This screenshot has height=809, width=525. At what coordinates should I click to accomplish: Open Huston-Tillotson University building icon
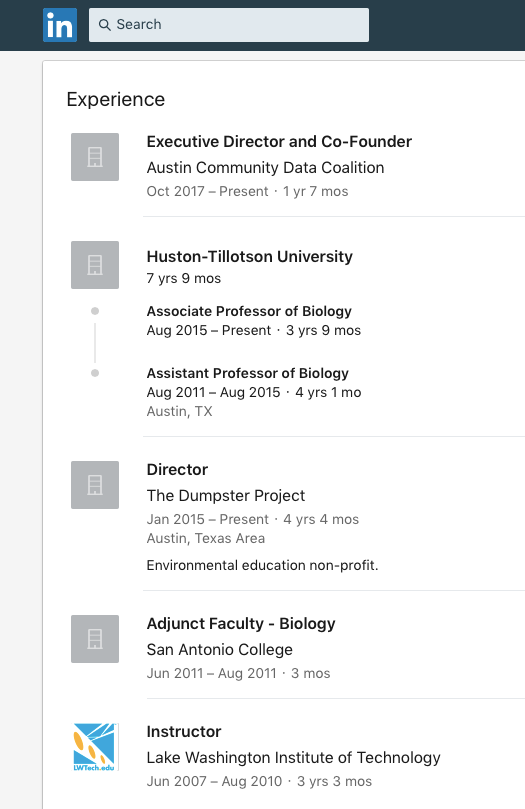[x=95, y=265]
